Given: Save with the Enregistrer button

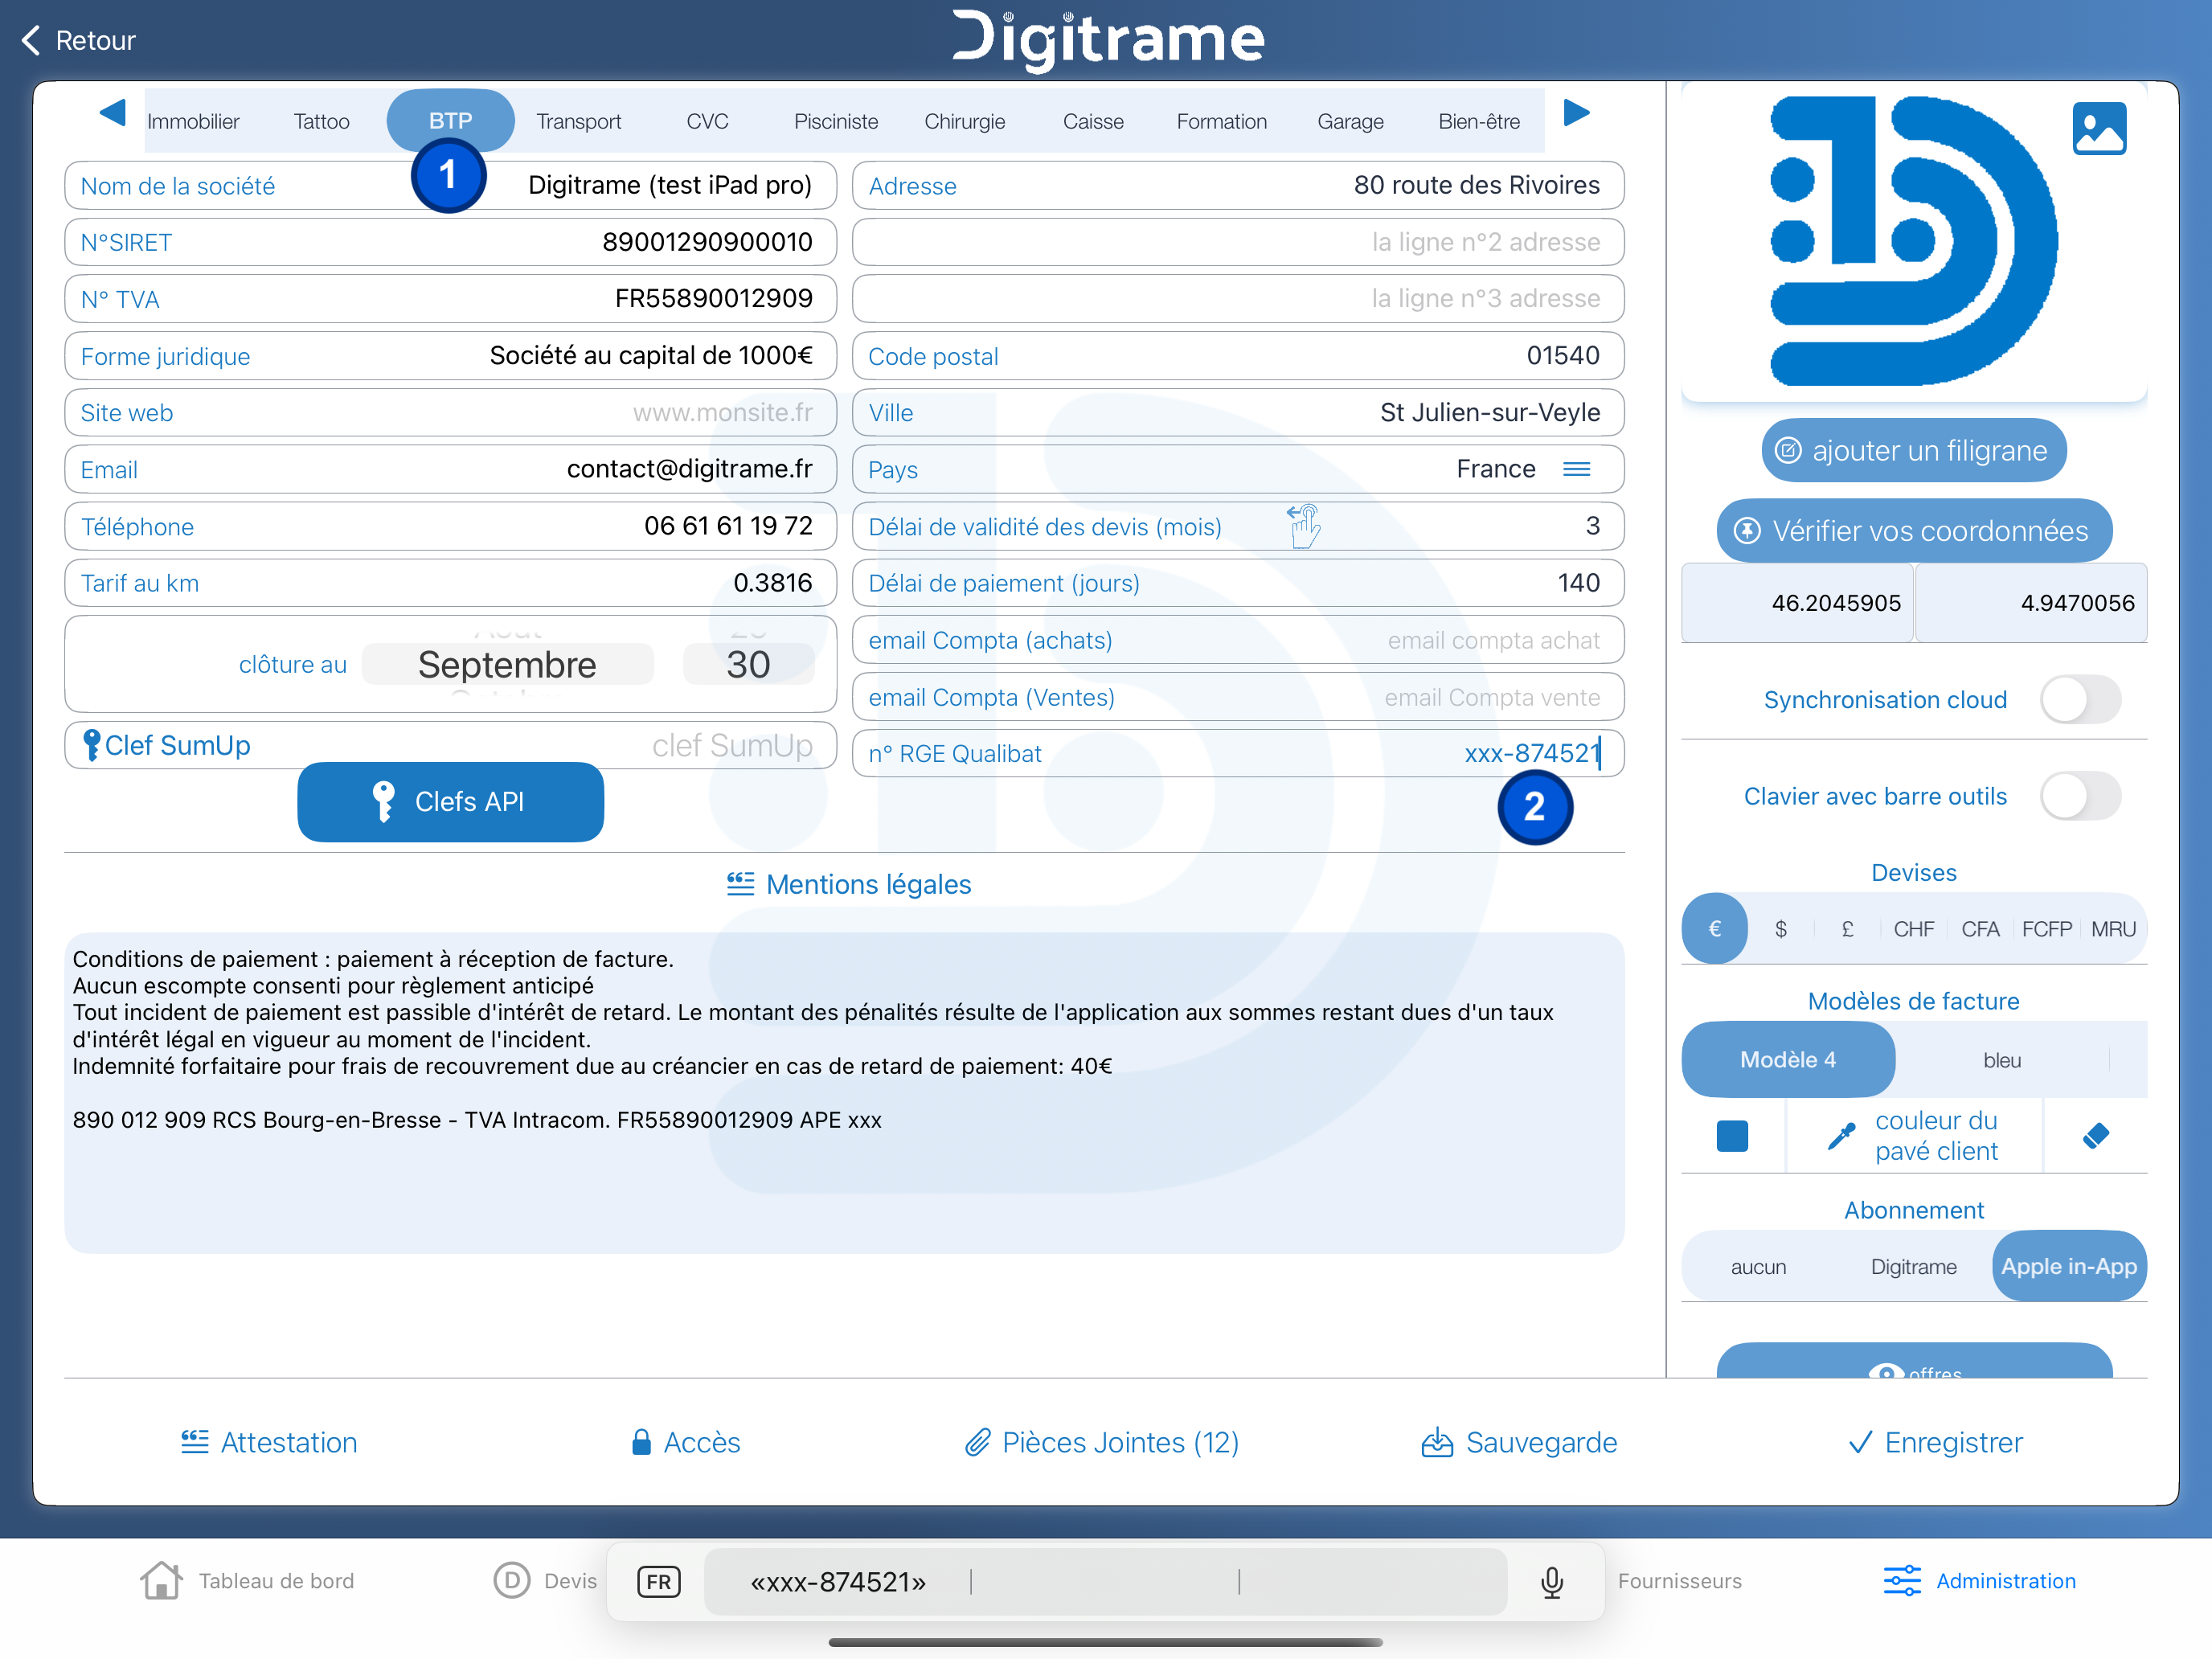Looking at the screenshot, I should [1935, 1442].
